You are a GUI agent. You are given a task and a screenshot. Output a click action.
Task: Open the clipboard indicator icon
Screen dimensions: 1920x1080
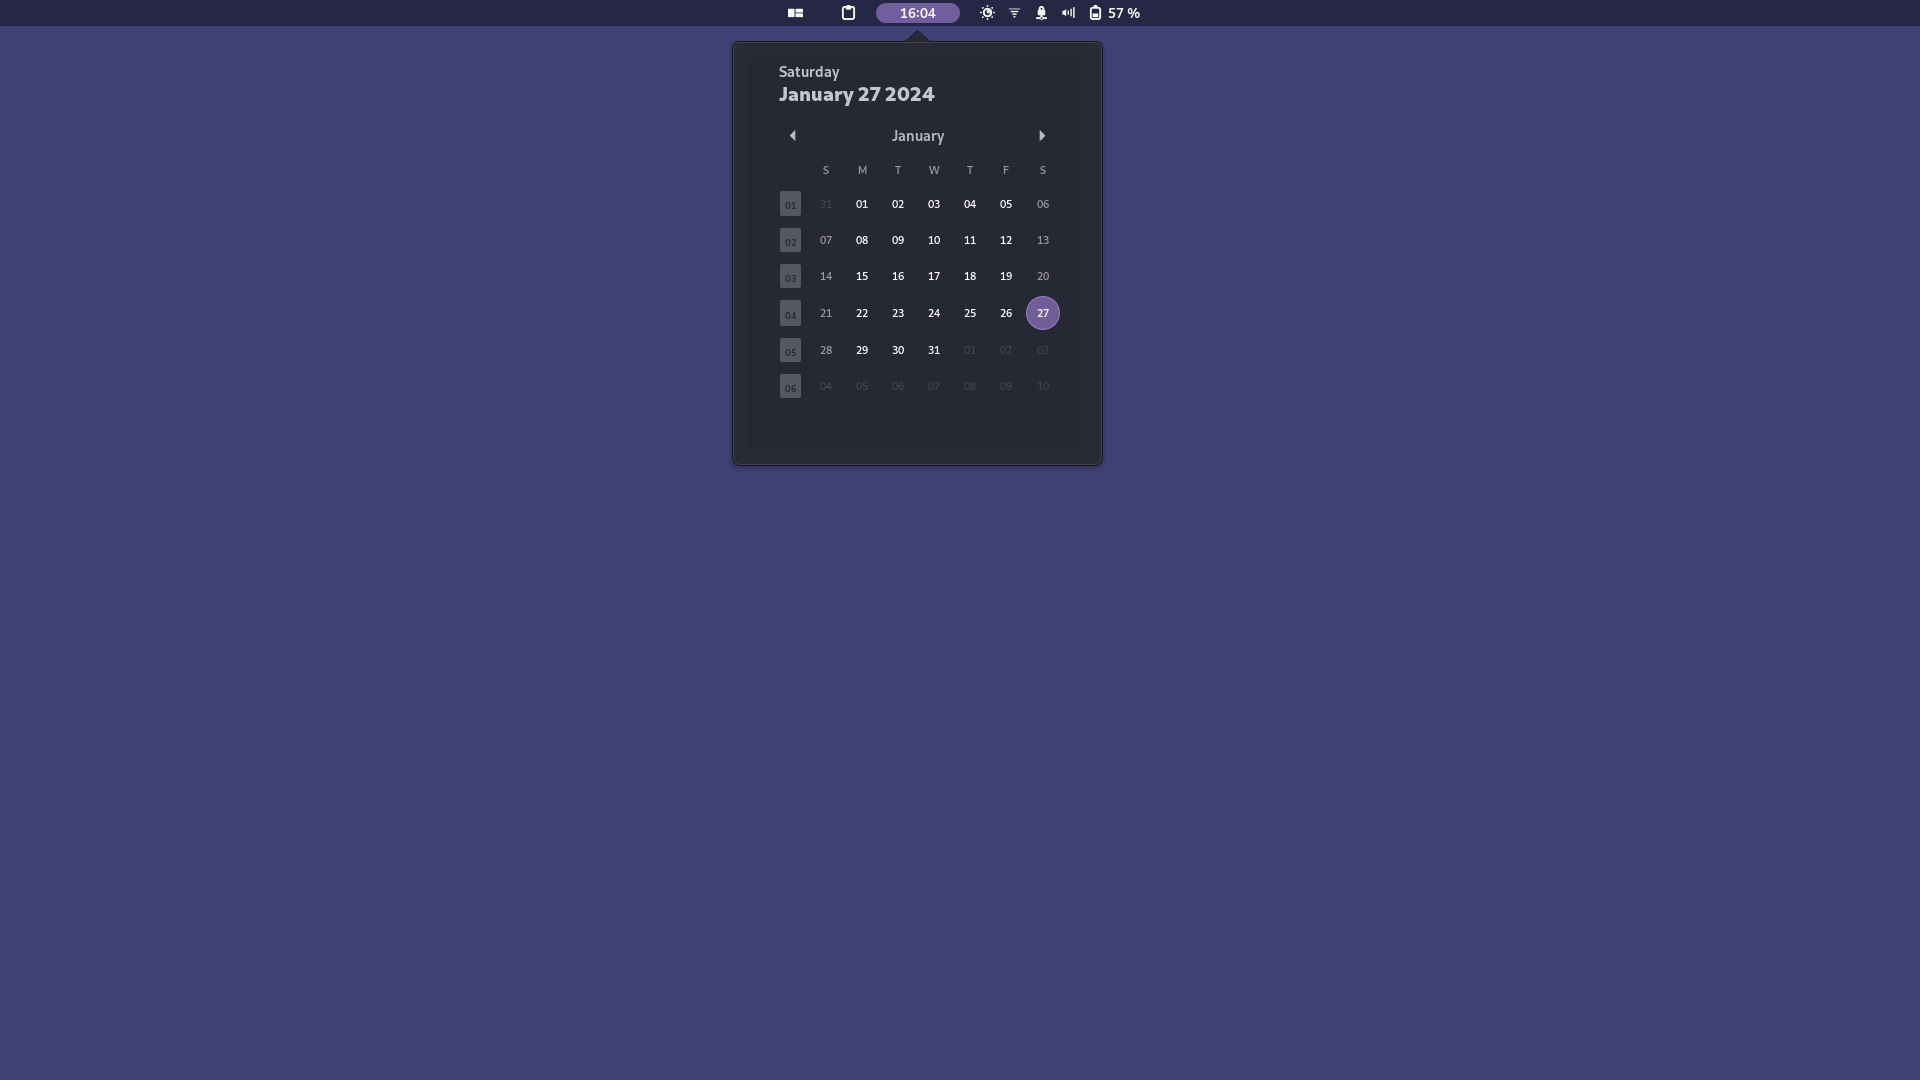848,13
